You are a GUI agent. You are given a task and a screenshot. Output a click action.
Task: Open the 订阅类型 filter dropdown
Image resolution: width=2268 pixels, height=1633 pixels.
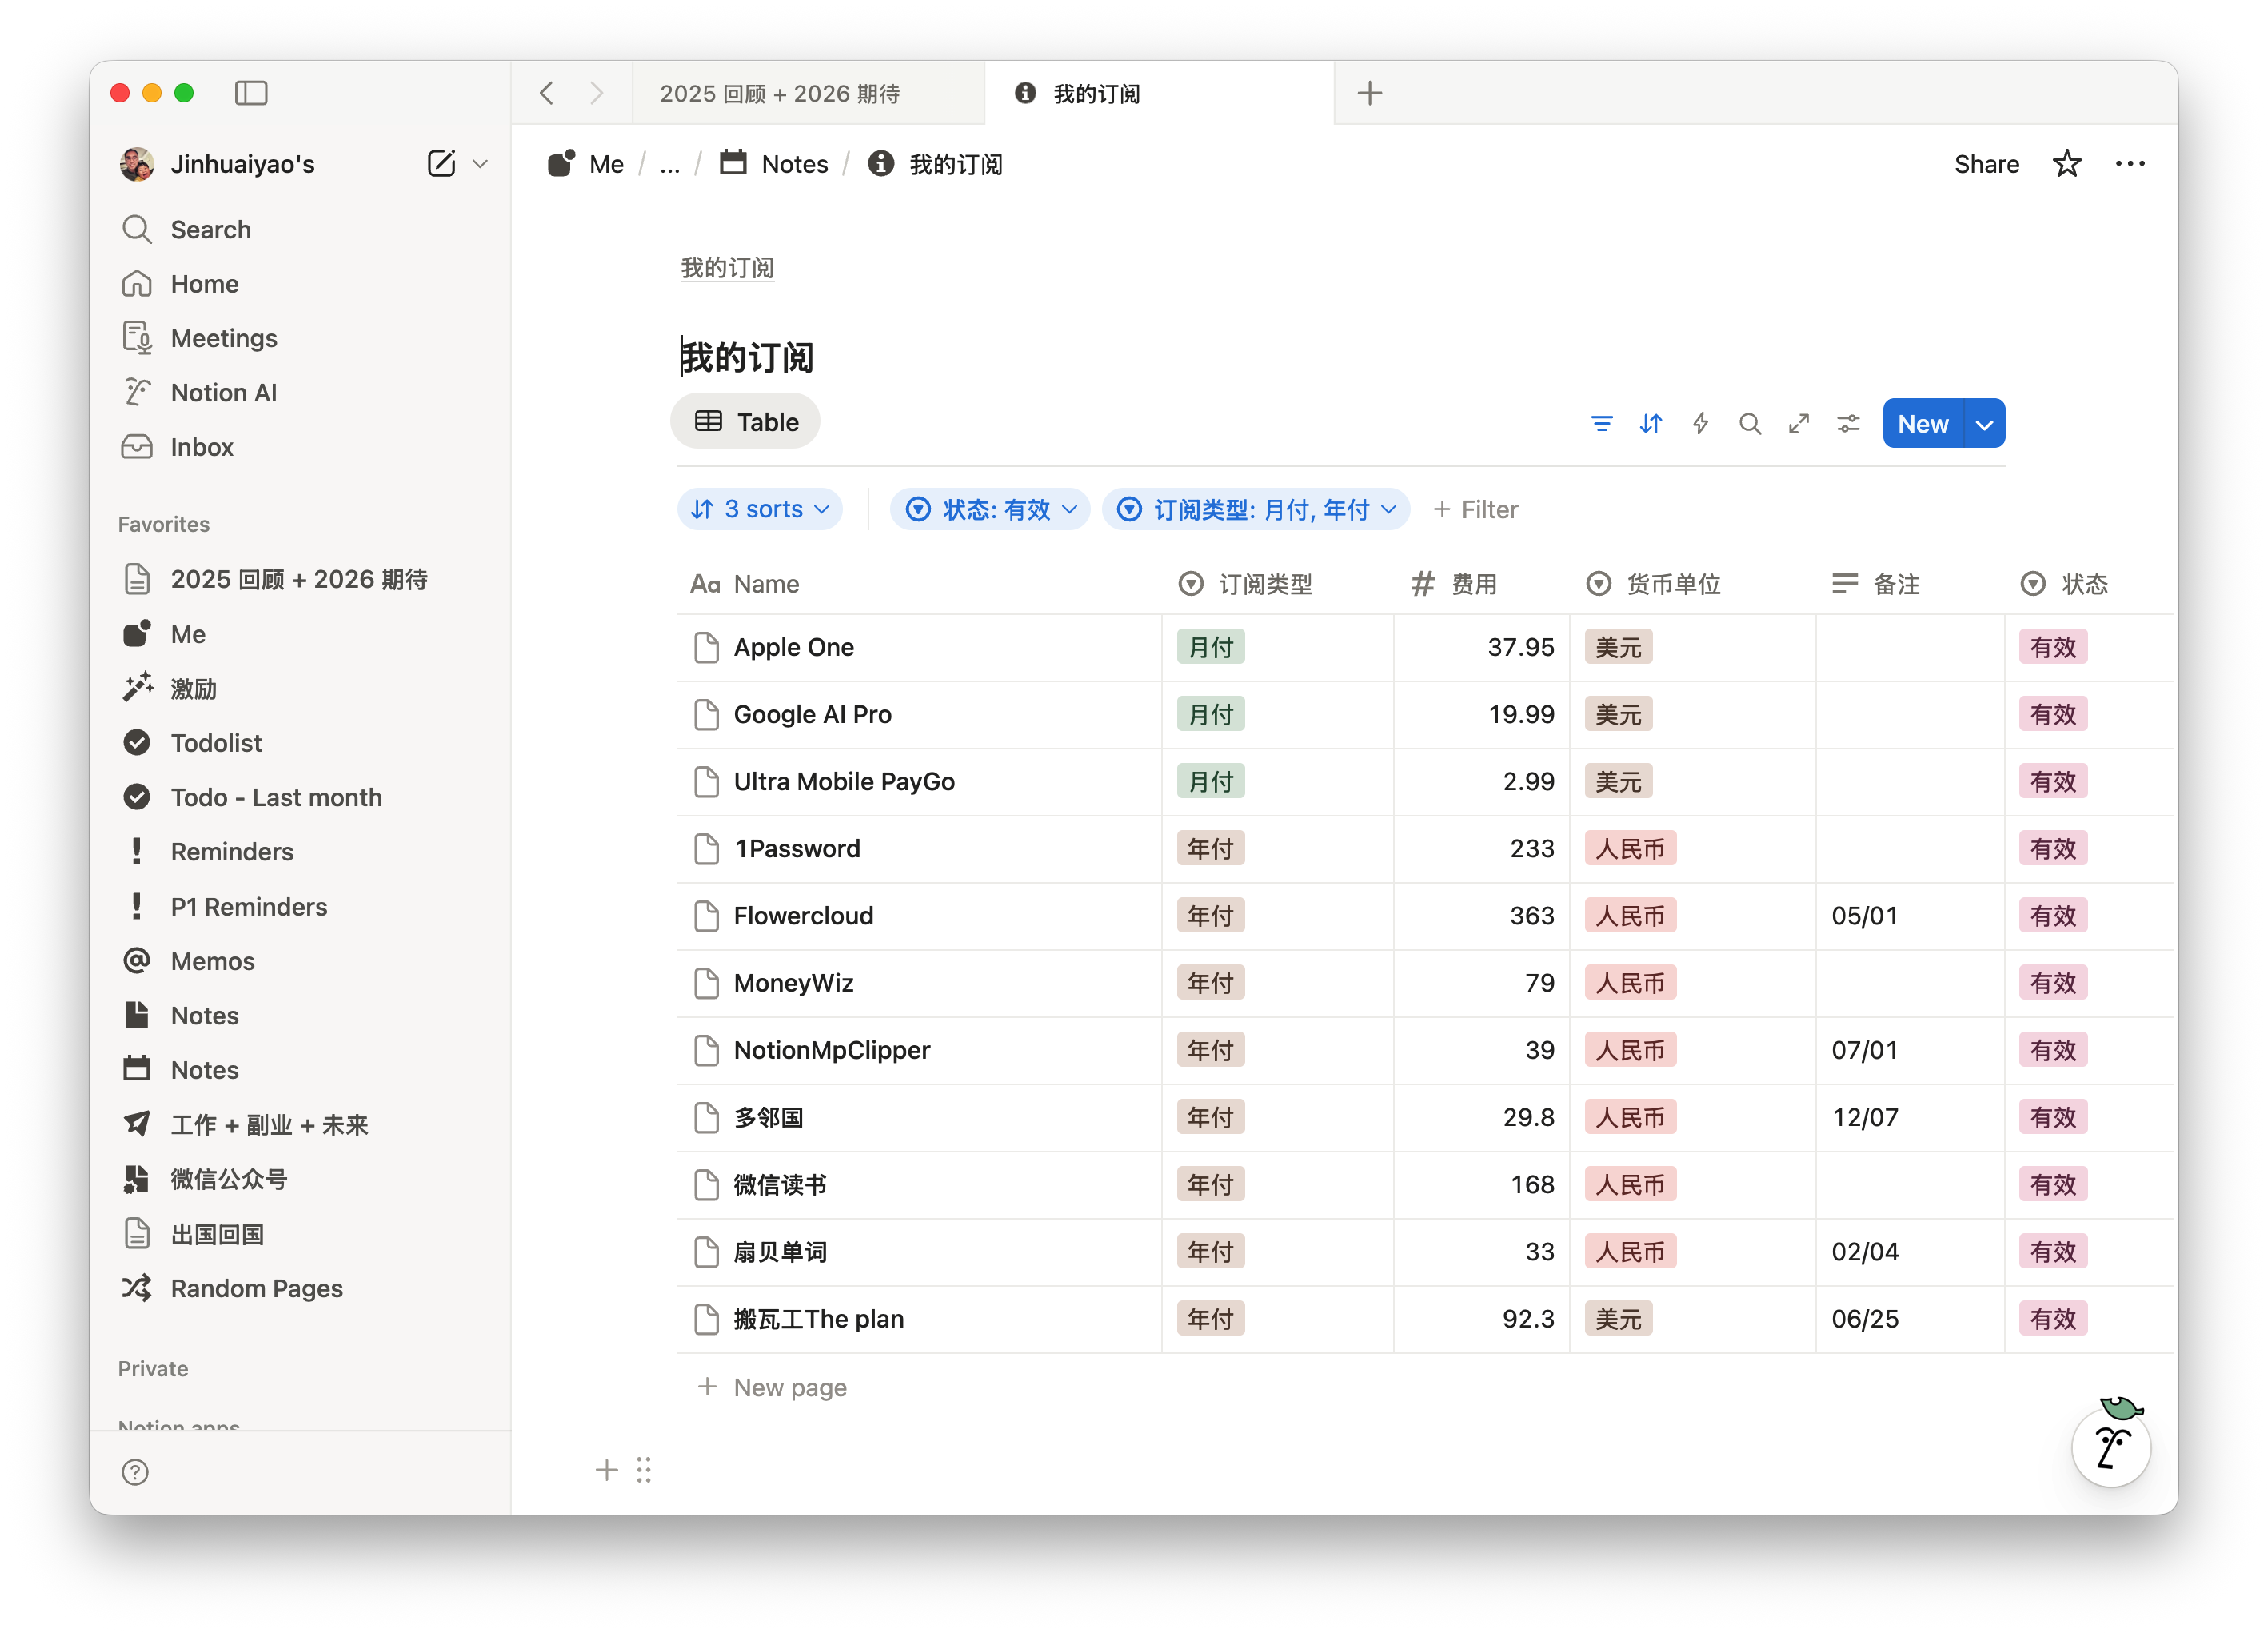tap(1256, 510)
